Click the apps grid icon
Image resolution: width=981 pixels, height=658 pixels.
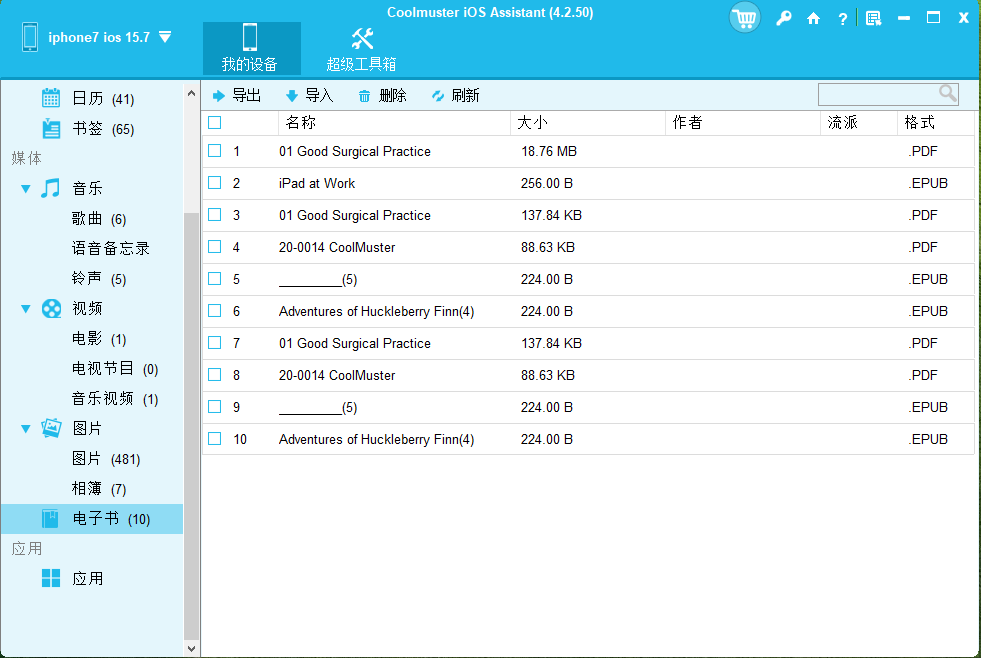pyautogui.click(x=51, y=578)
